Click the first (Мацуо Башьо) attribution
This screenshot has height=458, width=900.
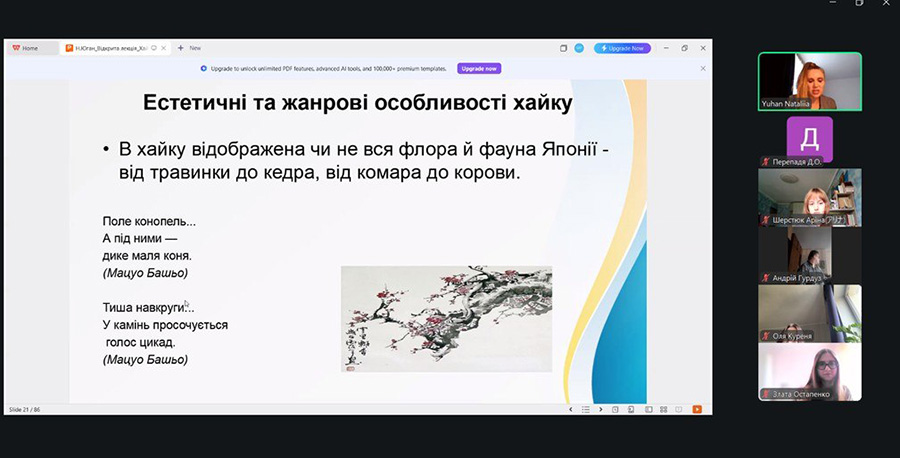pos(145,273)
